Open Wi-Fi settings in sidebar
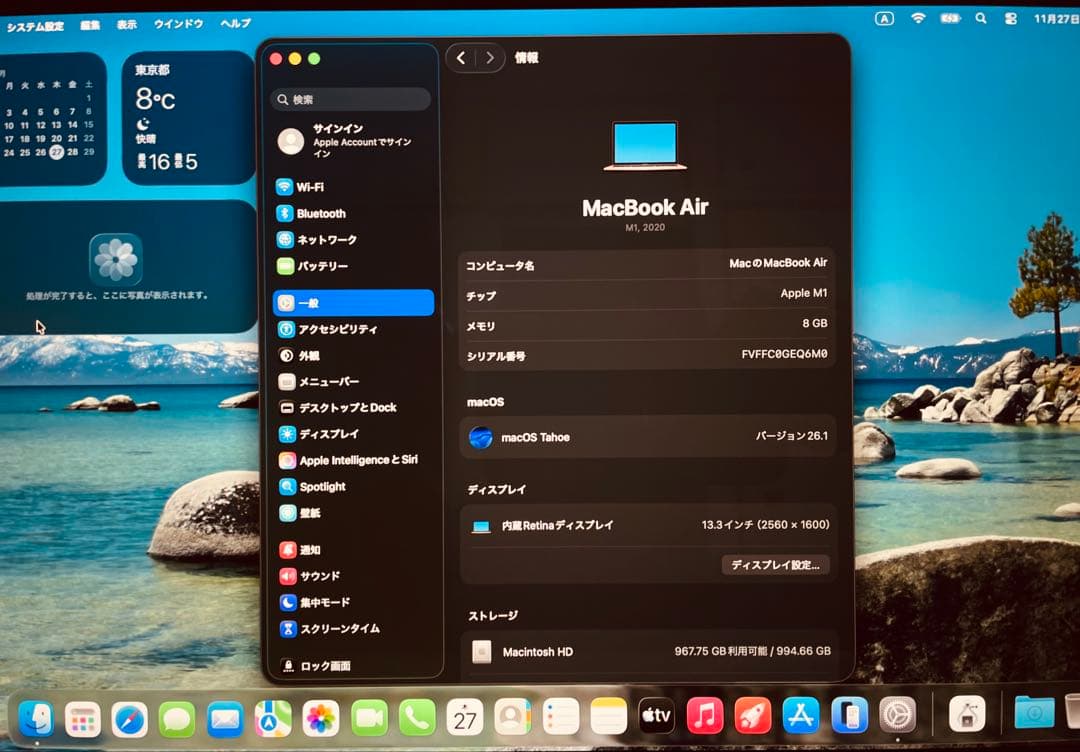The width and height of the screenshot is (1080, 752). point(310,187)
